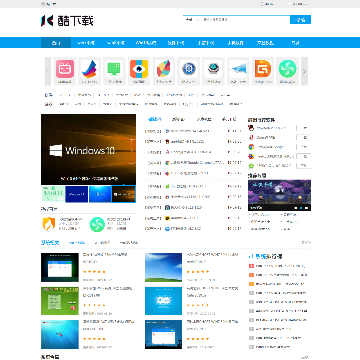Open the orange G-logo app icon
The image size is (360, 360).
(263, 69)
